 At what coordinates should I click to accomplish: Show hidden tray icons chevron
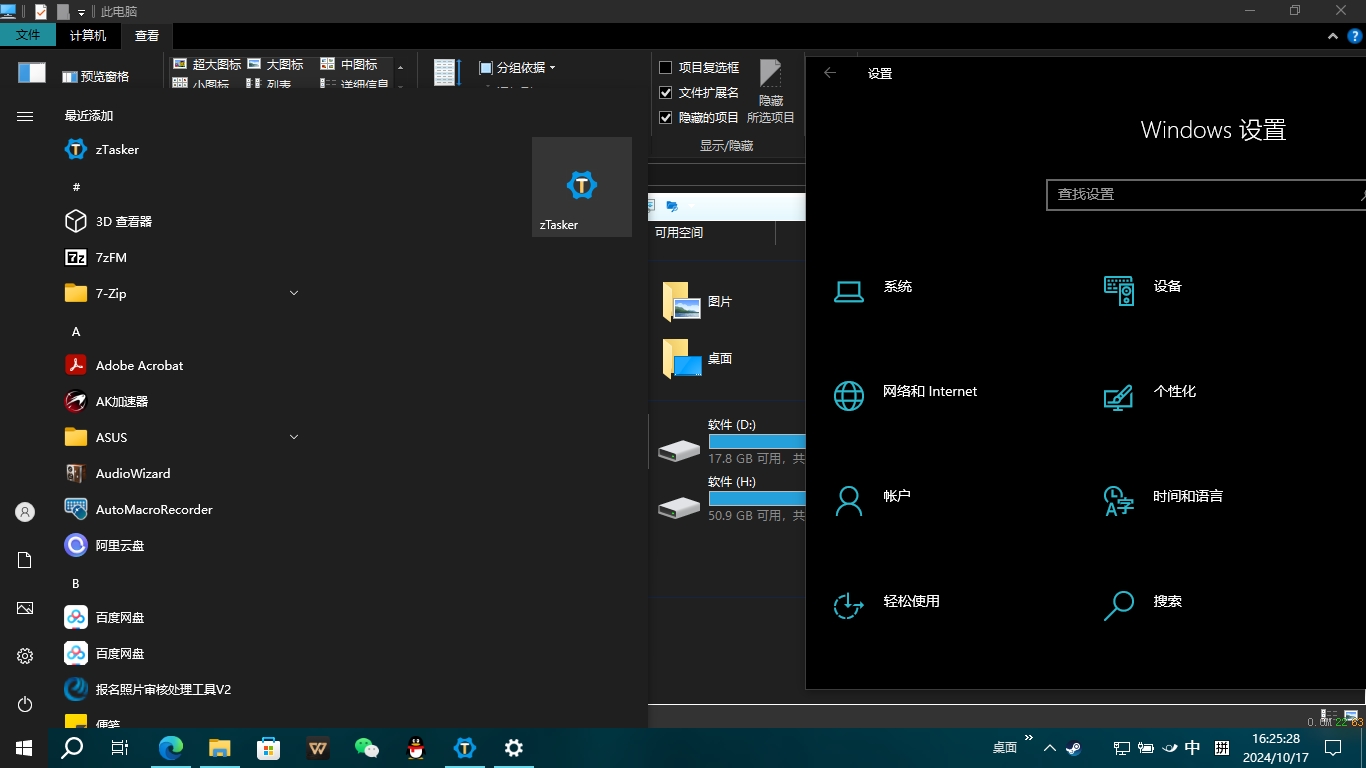click(1049, 747)
